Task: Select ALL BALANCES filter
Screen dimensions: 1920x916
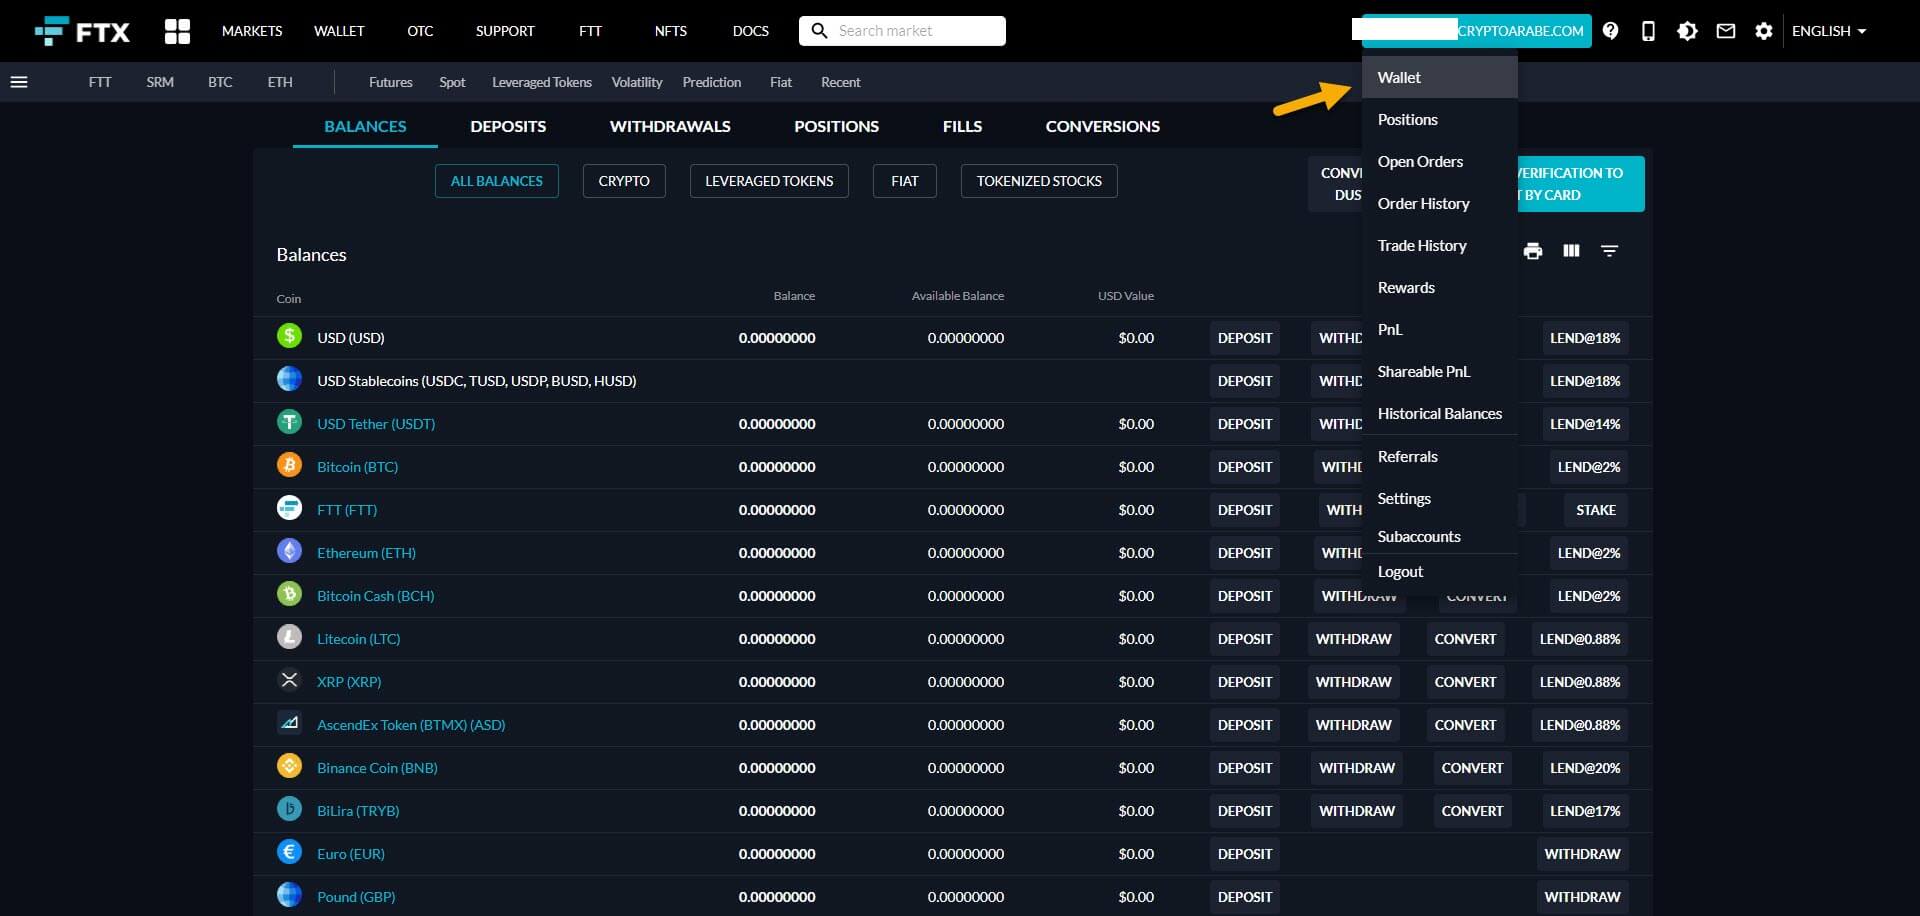Action: pos(496,181)
